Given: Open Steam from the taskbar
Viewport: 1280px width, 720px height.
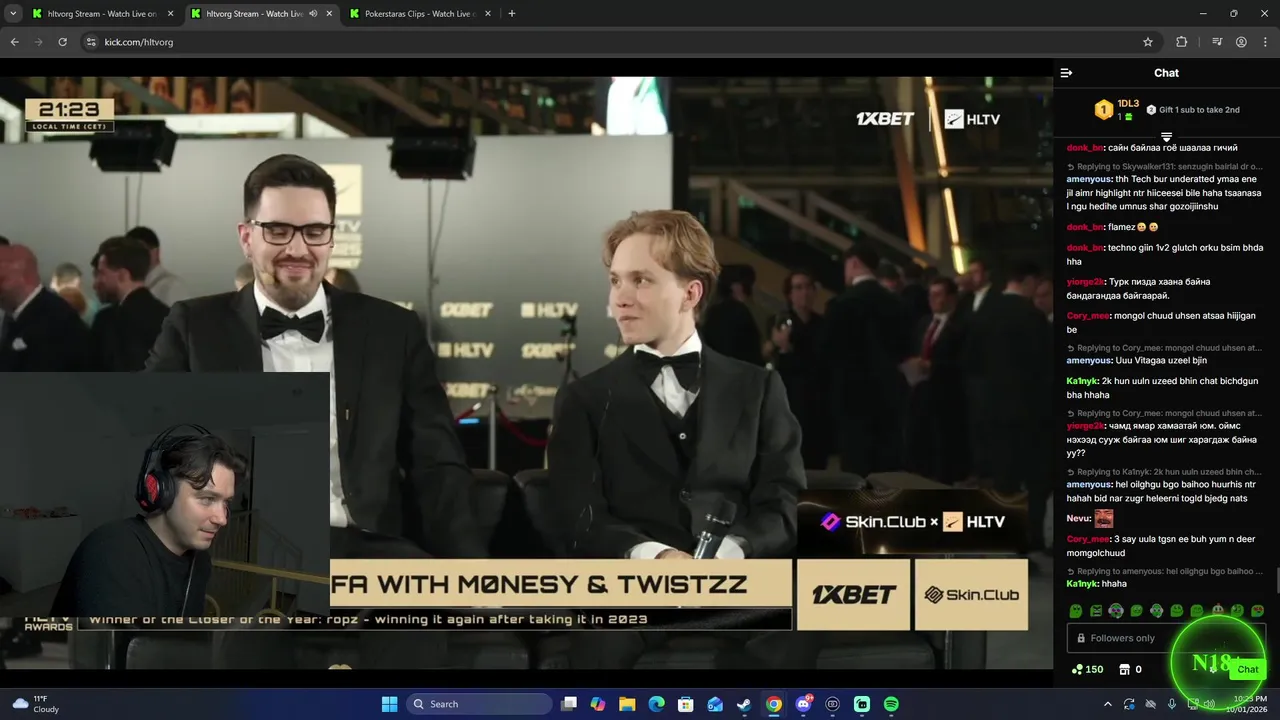Looking at the screenshot, I should pos(744,704).
